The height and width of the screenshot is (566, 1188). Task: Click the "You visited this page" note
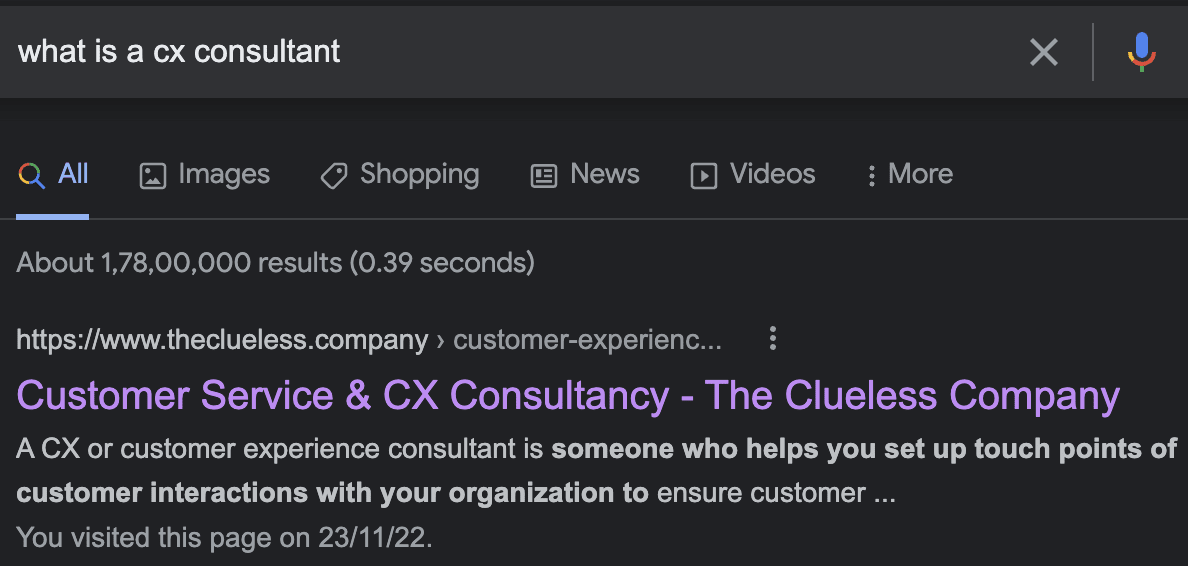click(225, 537)
